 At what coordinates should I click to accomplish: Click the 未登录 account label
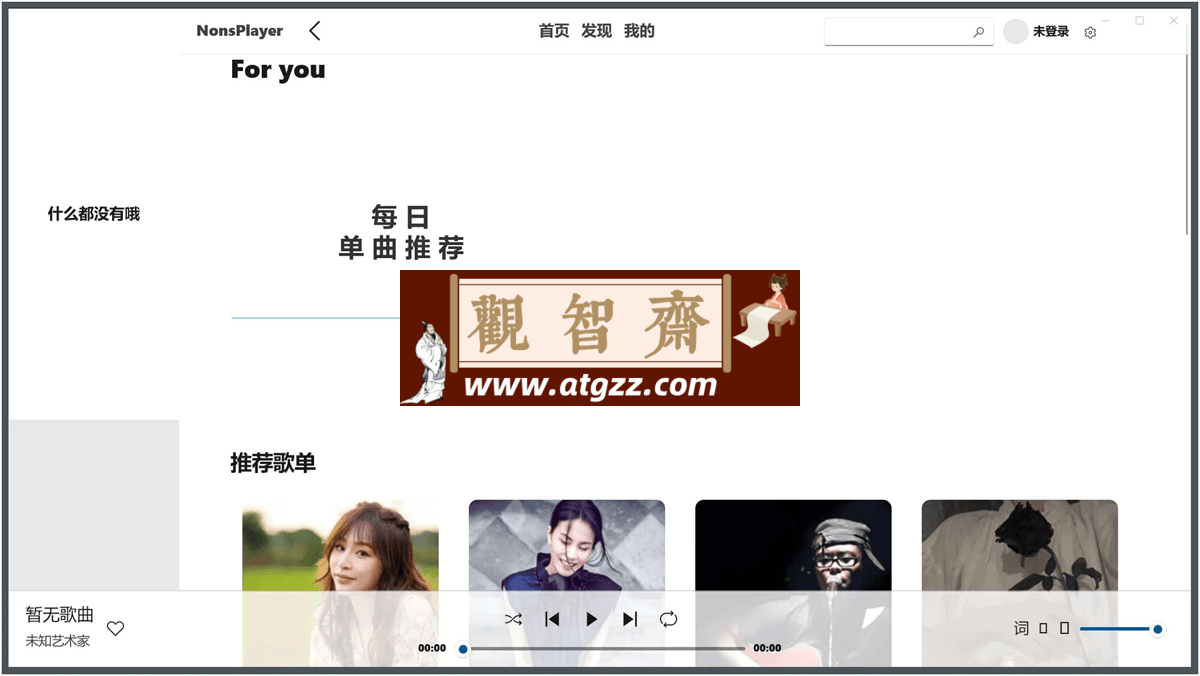point(1051,32)
